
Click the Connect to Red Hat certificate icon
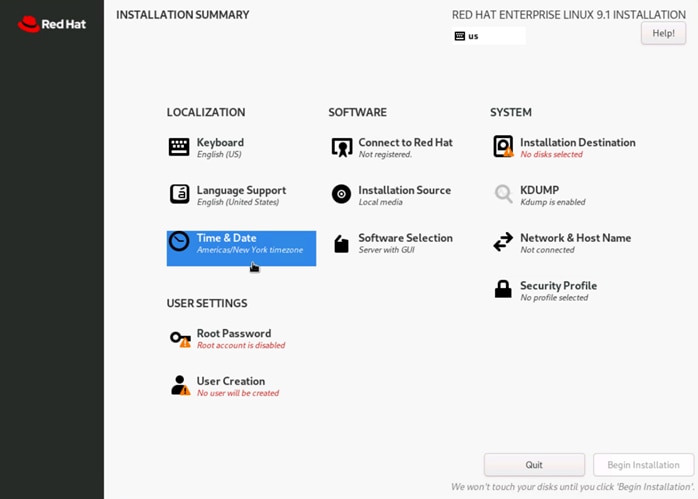341,147
